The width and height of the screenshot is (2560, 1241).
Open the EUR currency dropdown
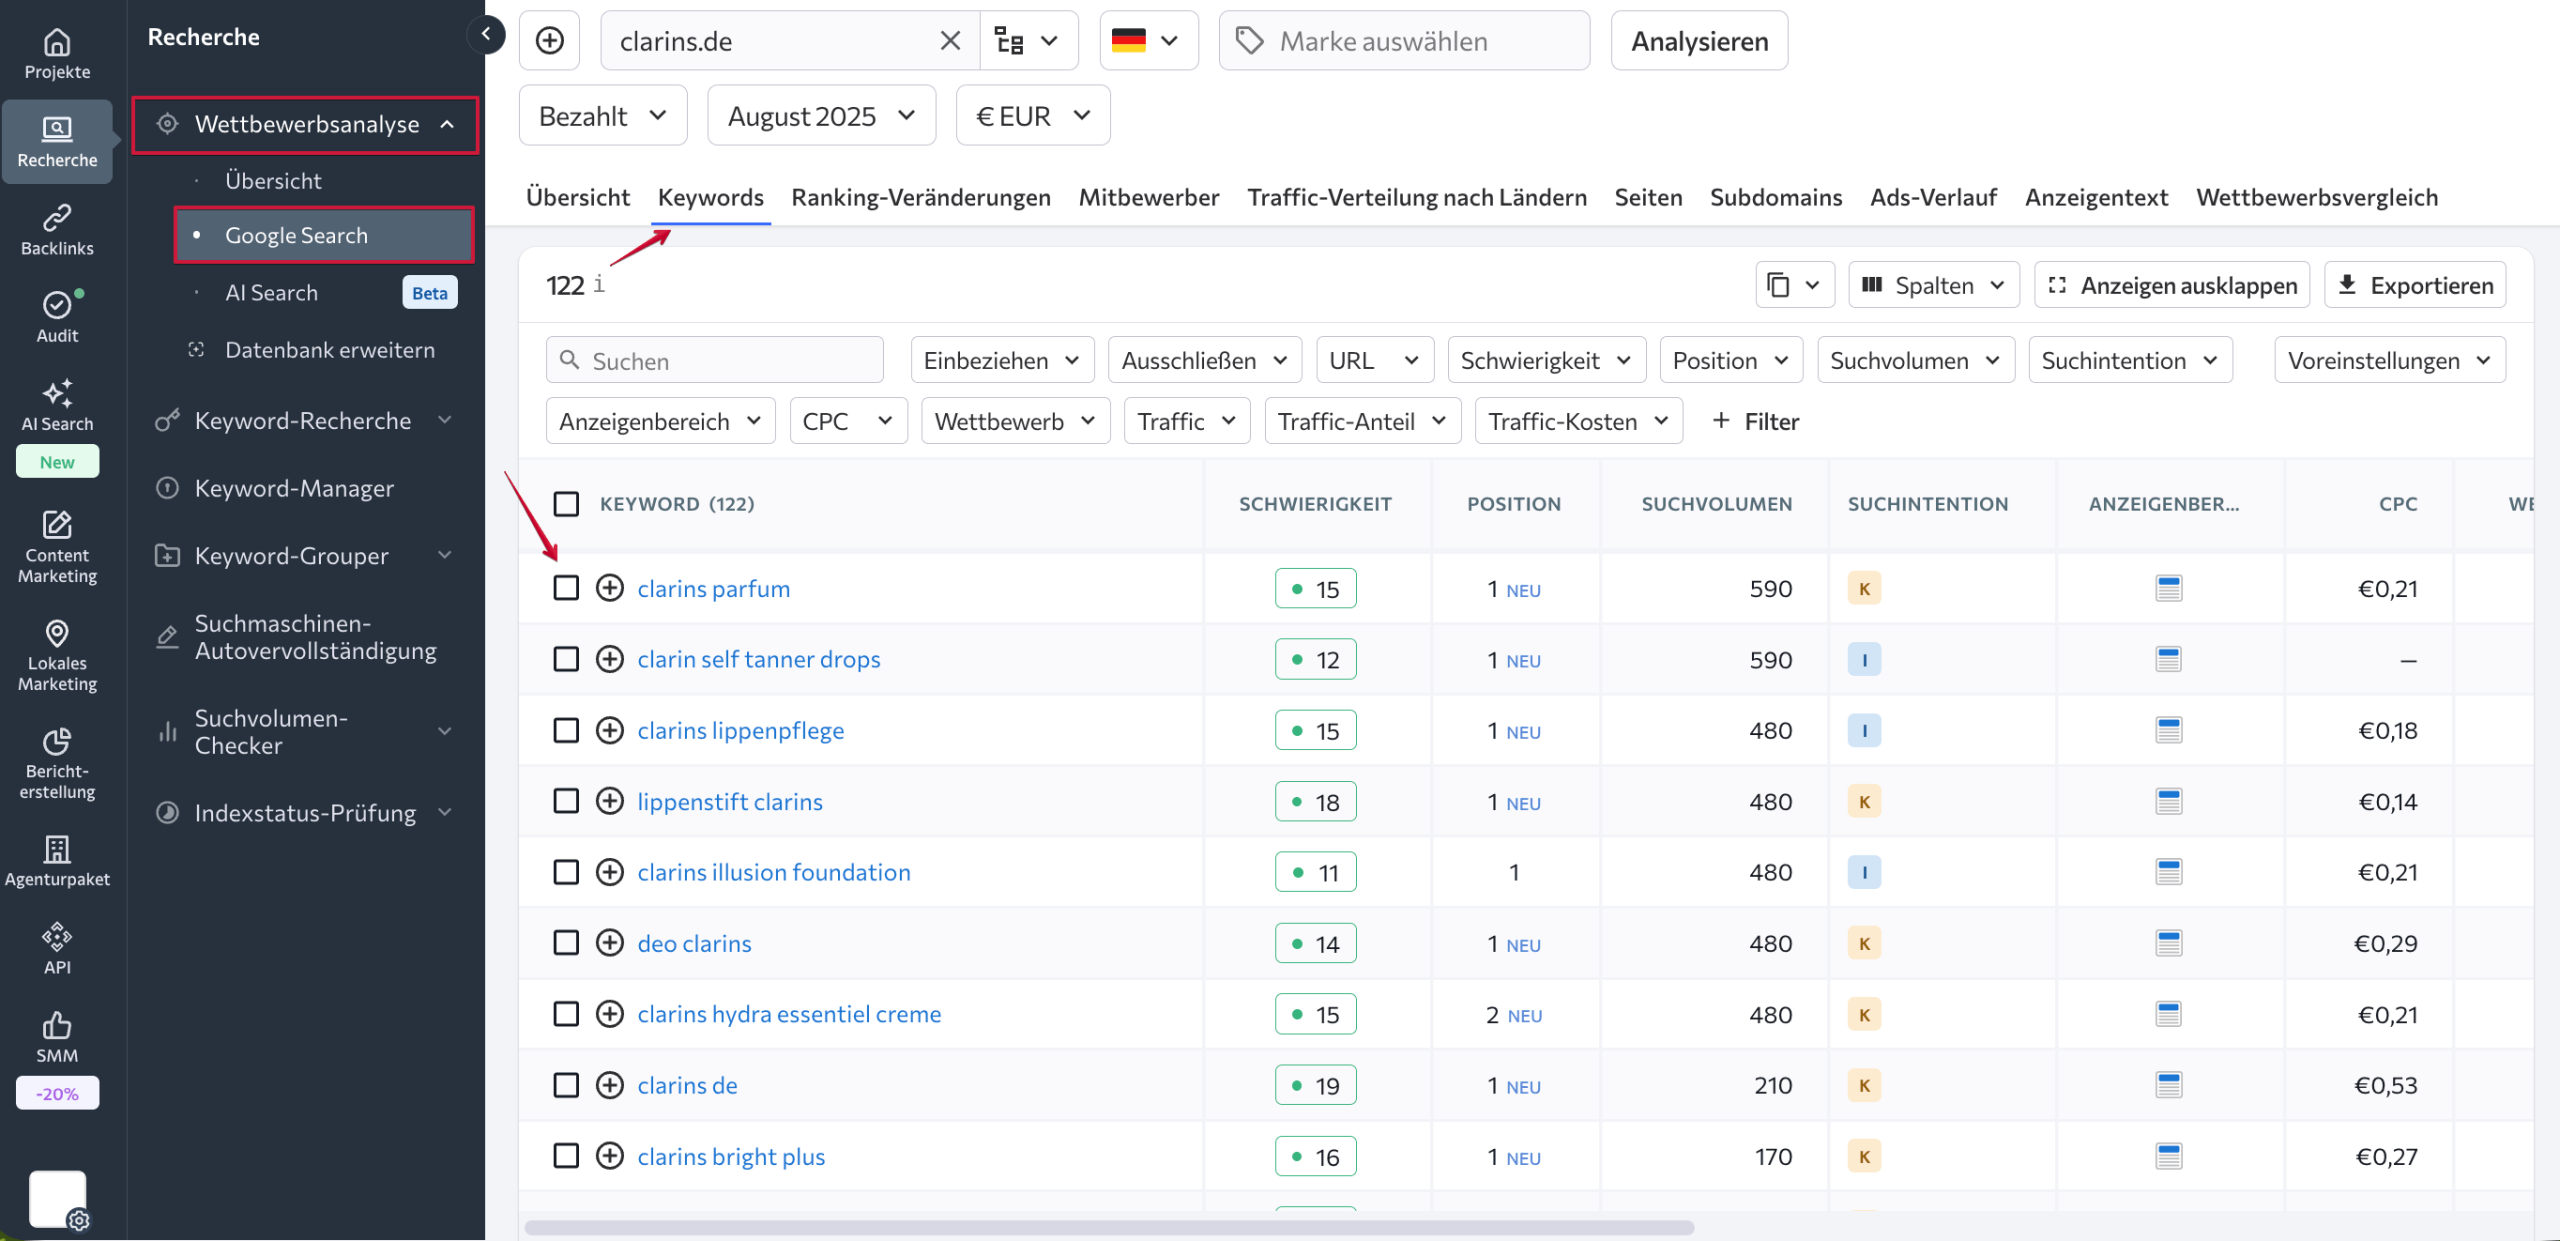point(1033,116)
